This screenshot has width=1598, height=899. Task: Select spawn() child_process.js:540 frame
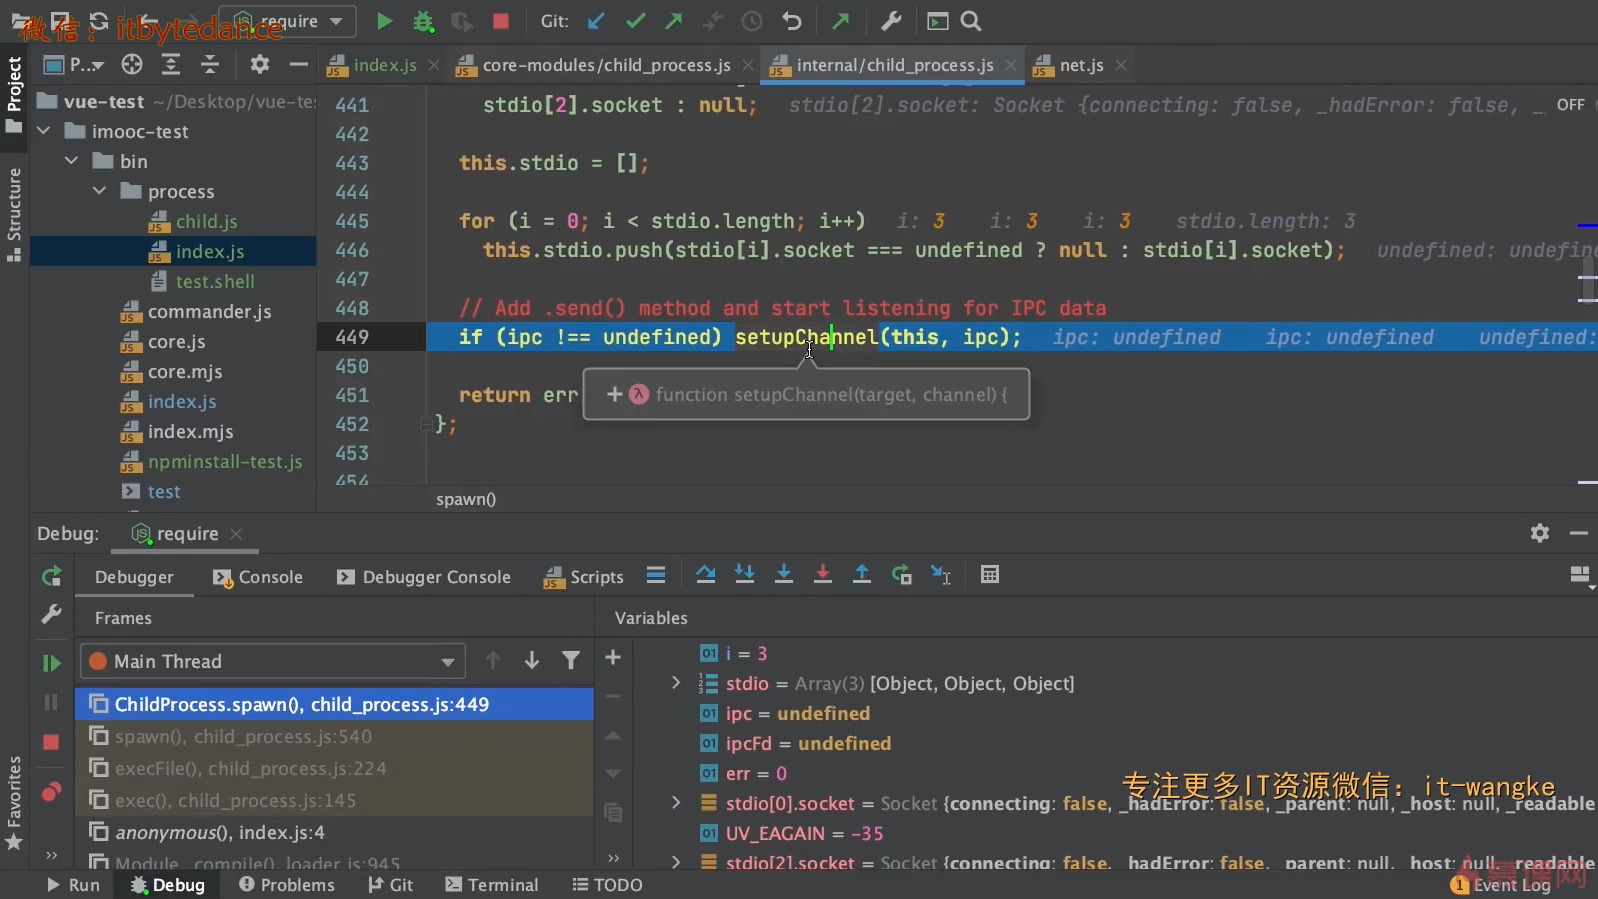tap(334, 736)
